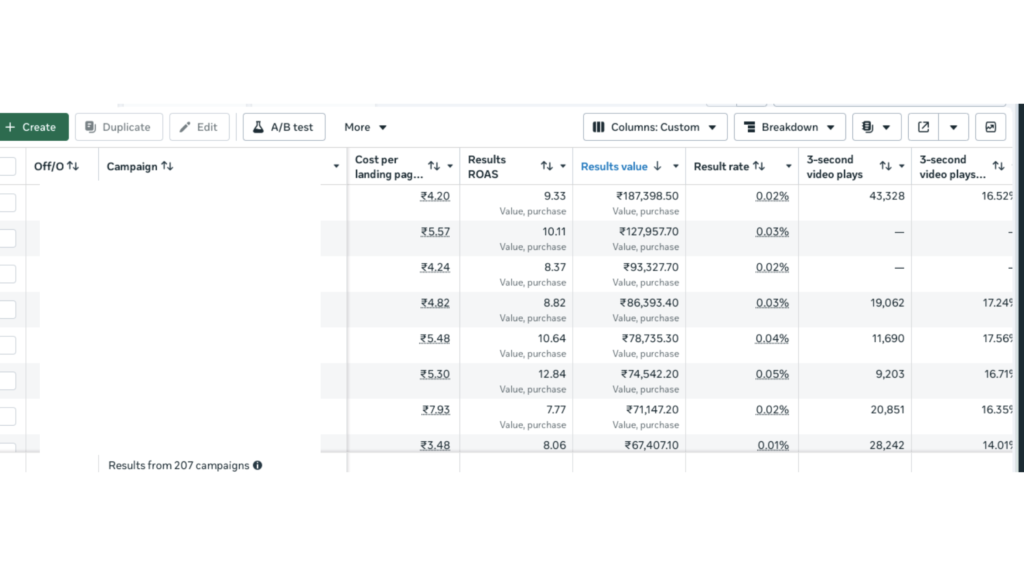Screen dimensions: 1024x576
Task: Tick checkbox for the ₹187,398.50 row
Action: tap(7, 202)
